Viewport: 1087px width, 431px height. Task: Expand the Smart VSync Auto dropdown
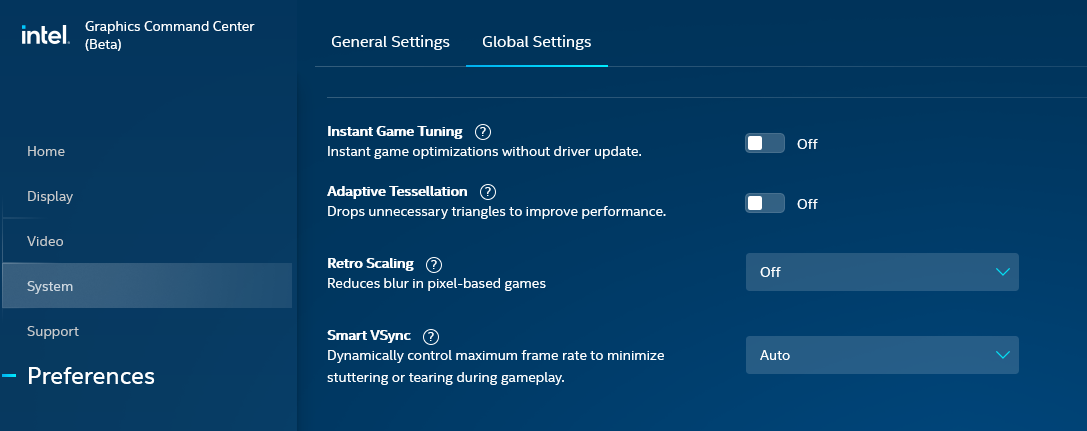(x=881, y=355)
